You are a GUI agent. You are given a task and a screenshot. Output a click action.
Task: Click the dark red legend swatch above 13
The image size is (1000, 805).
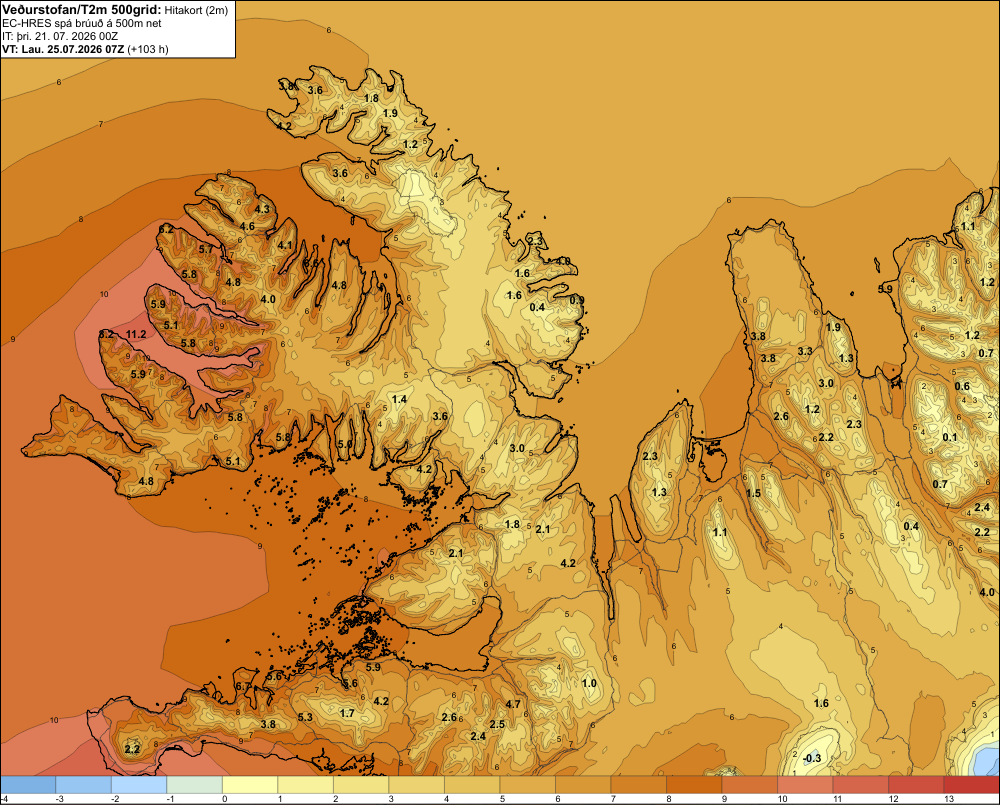971,785
